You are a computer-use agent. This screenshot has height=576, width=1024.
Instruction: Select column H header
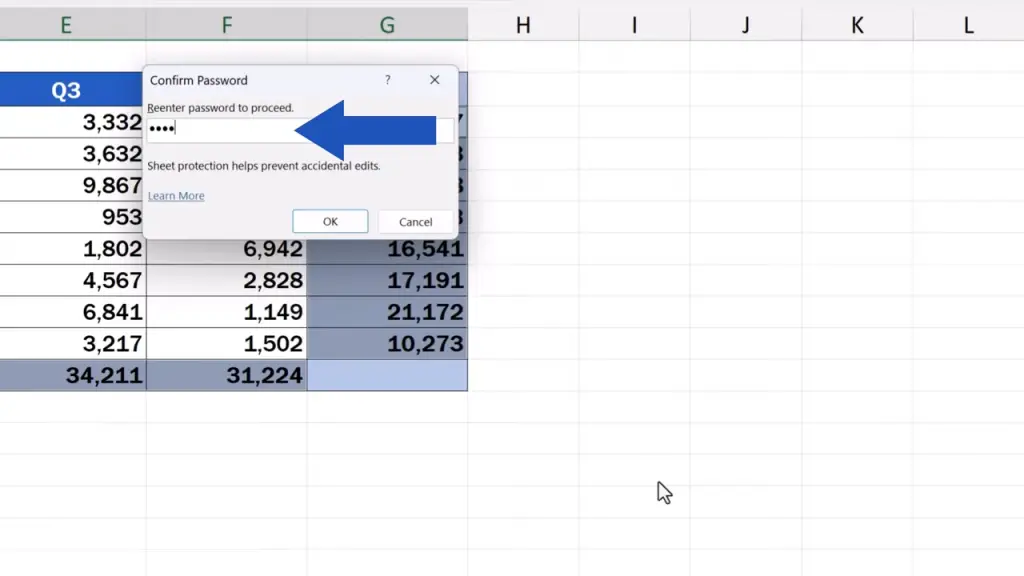click(523, 25)
